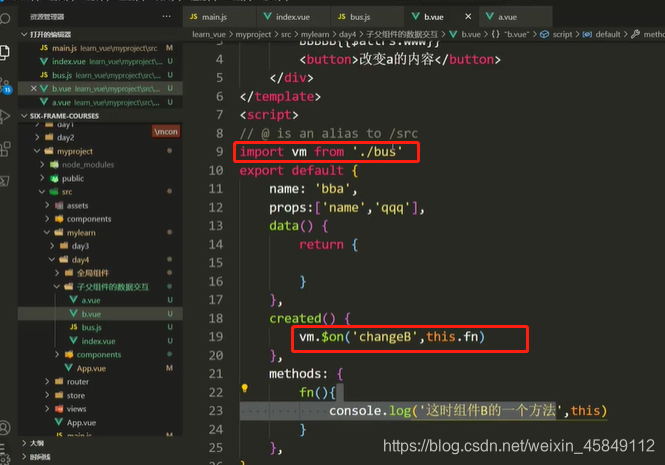The width and height of the screenshot is (665, 465).
Task: Open the Explorer view icon
Action: tap(4, 52)
